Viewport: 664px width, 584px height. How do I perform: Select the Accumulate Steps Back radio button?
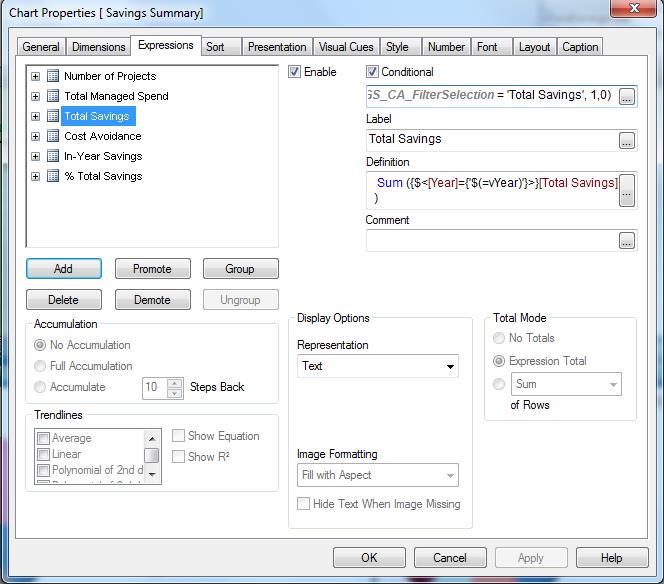pyautogui.click(x=40, y=387)
